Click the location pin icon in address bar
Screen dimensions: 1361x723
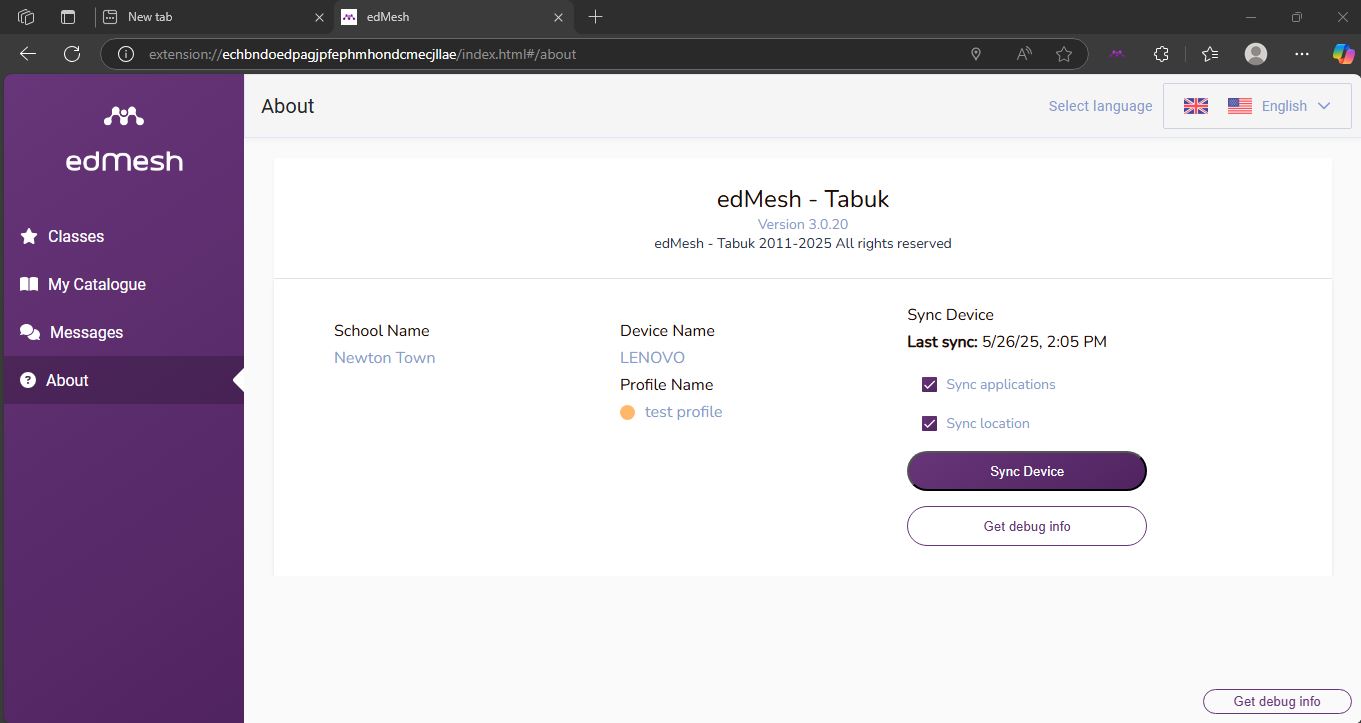(x=976, y=54)
